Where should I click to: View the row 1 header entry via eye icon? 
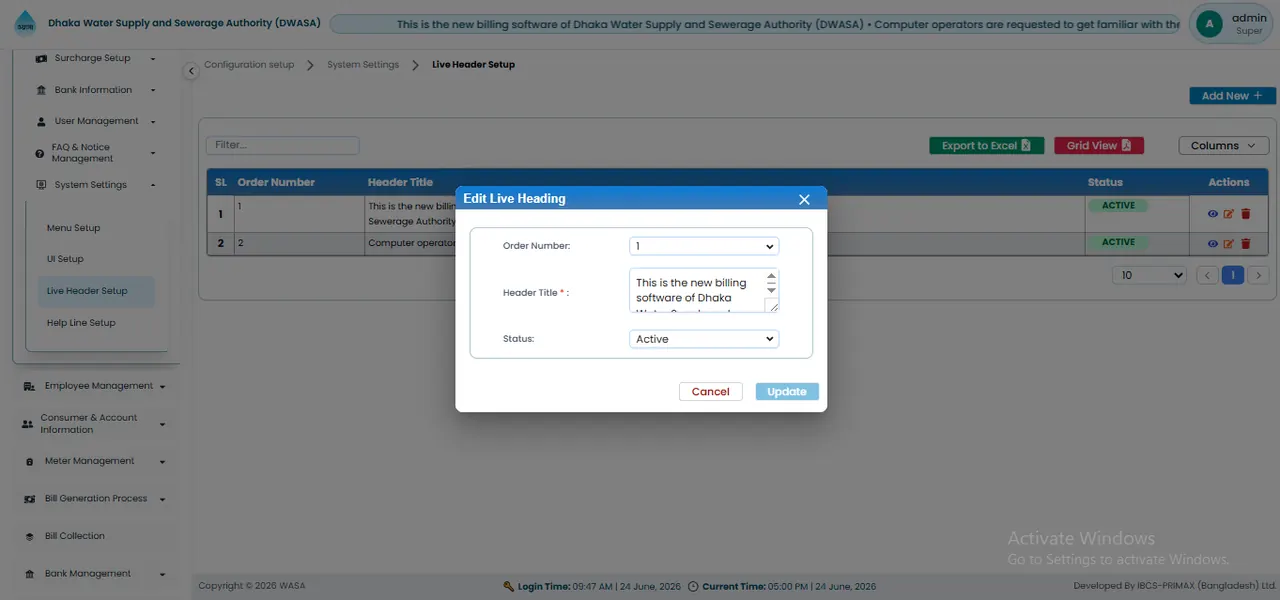1213,214
